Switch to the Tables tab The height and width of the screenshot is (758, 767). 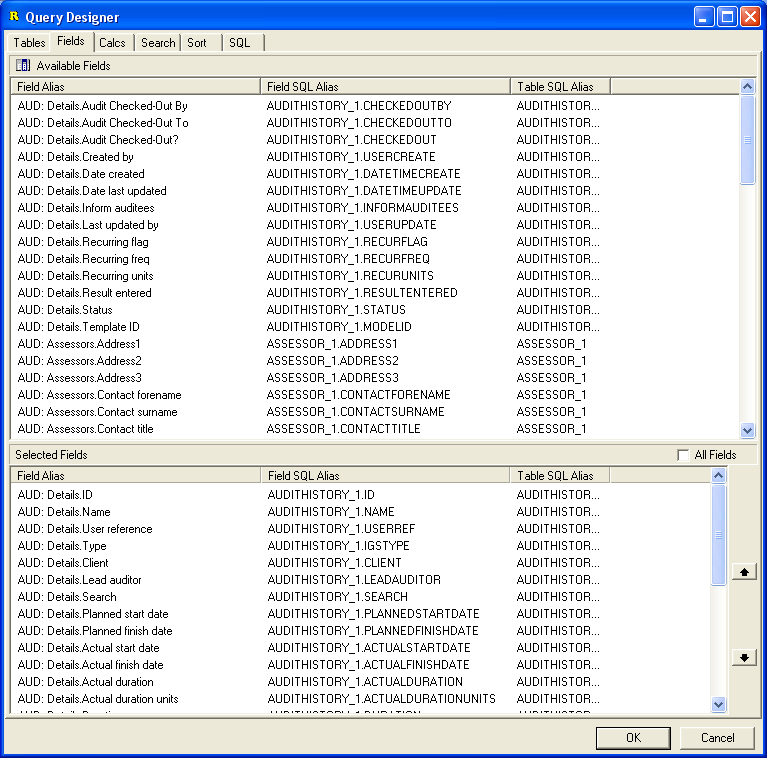click(x=29, y=43)
